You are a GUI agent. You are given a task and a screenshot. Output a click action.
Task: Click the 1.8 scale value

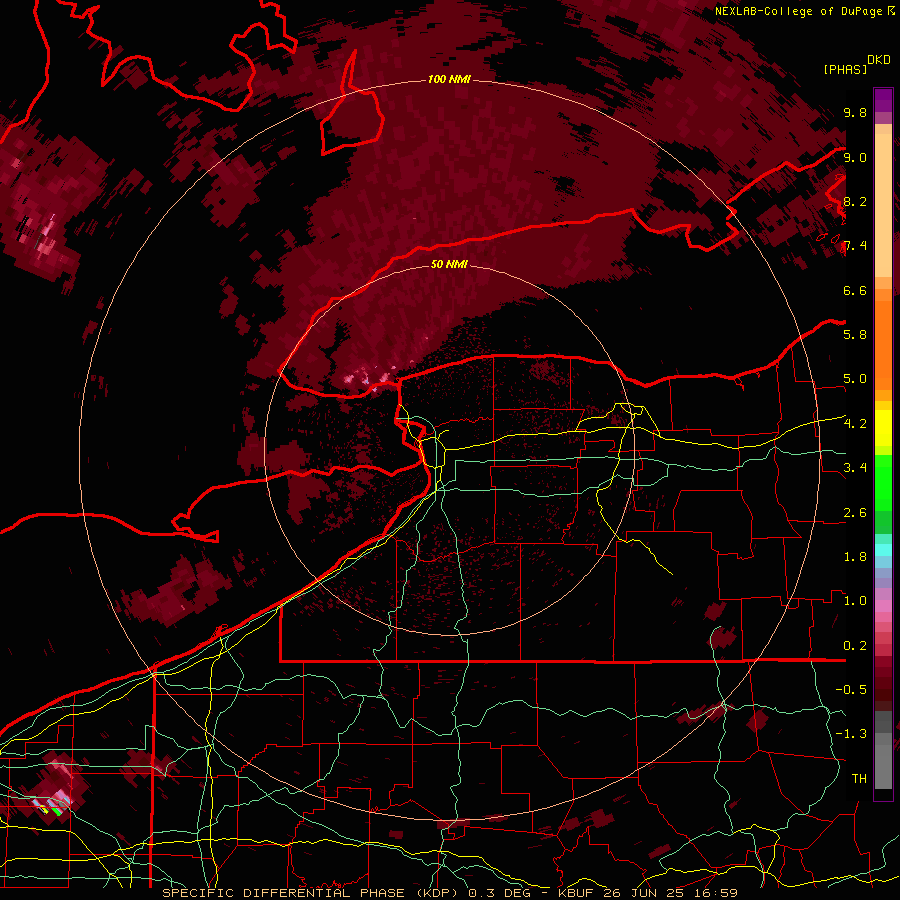[x=855, y=557]
